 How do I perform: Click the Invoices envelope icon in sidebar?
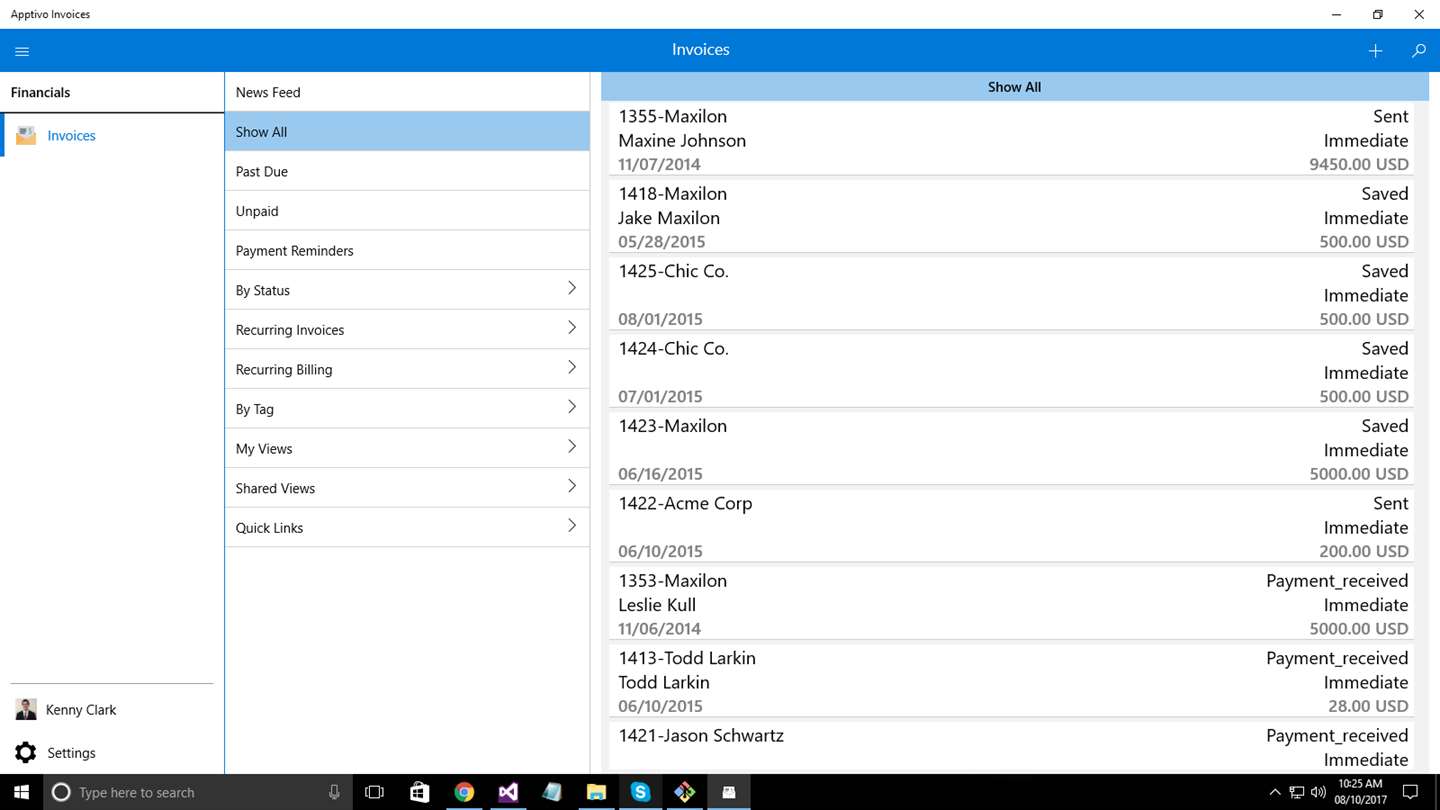pyautogui.click(x=26, y=136)
